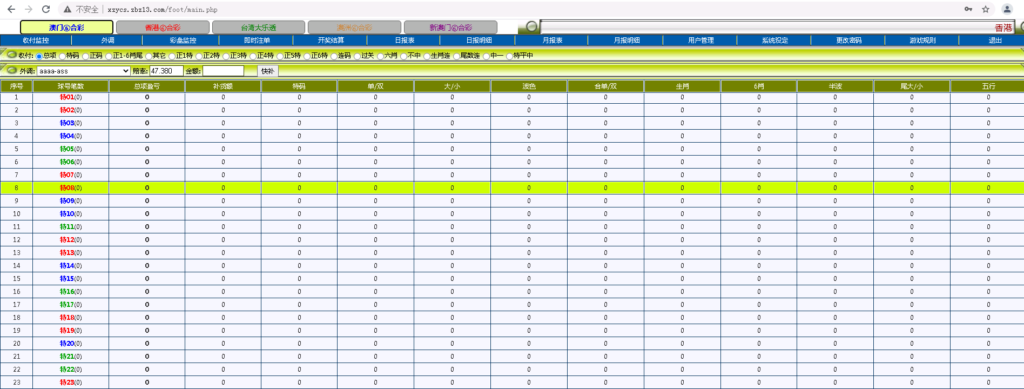
Task: Open the 外调 aaaa-ass dropdown
Action: [83, 70]
